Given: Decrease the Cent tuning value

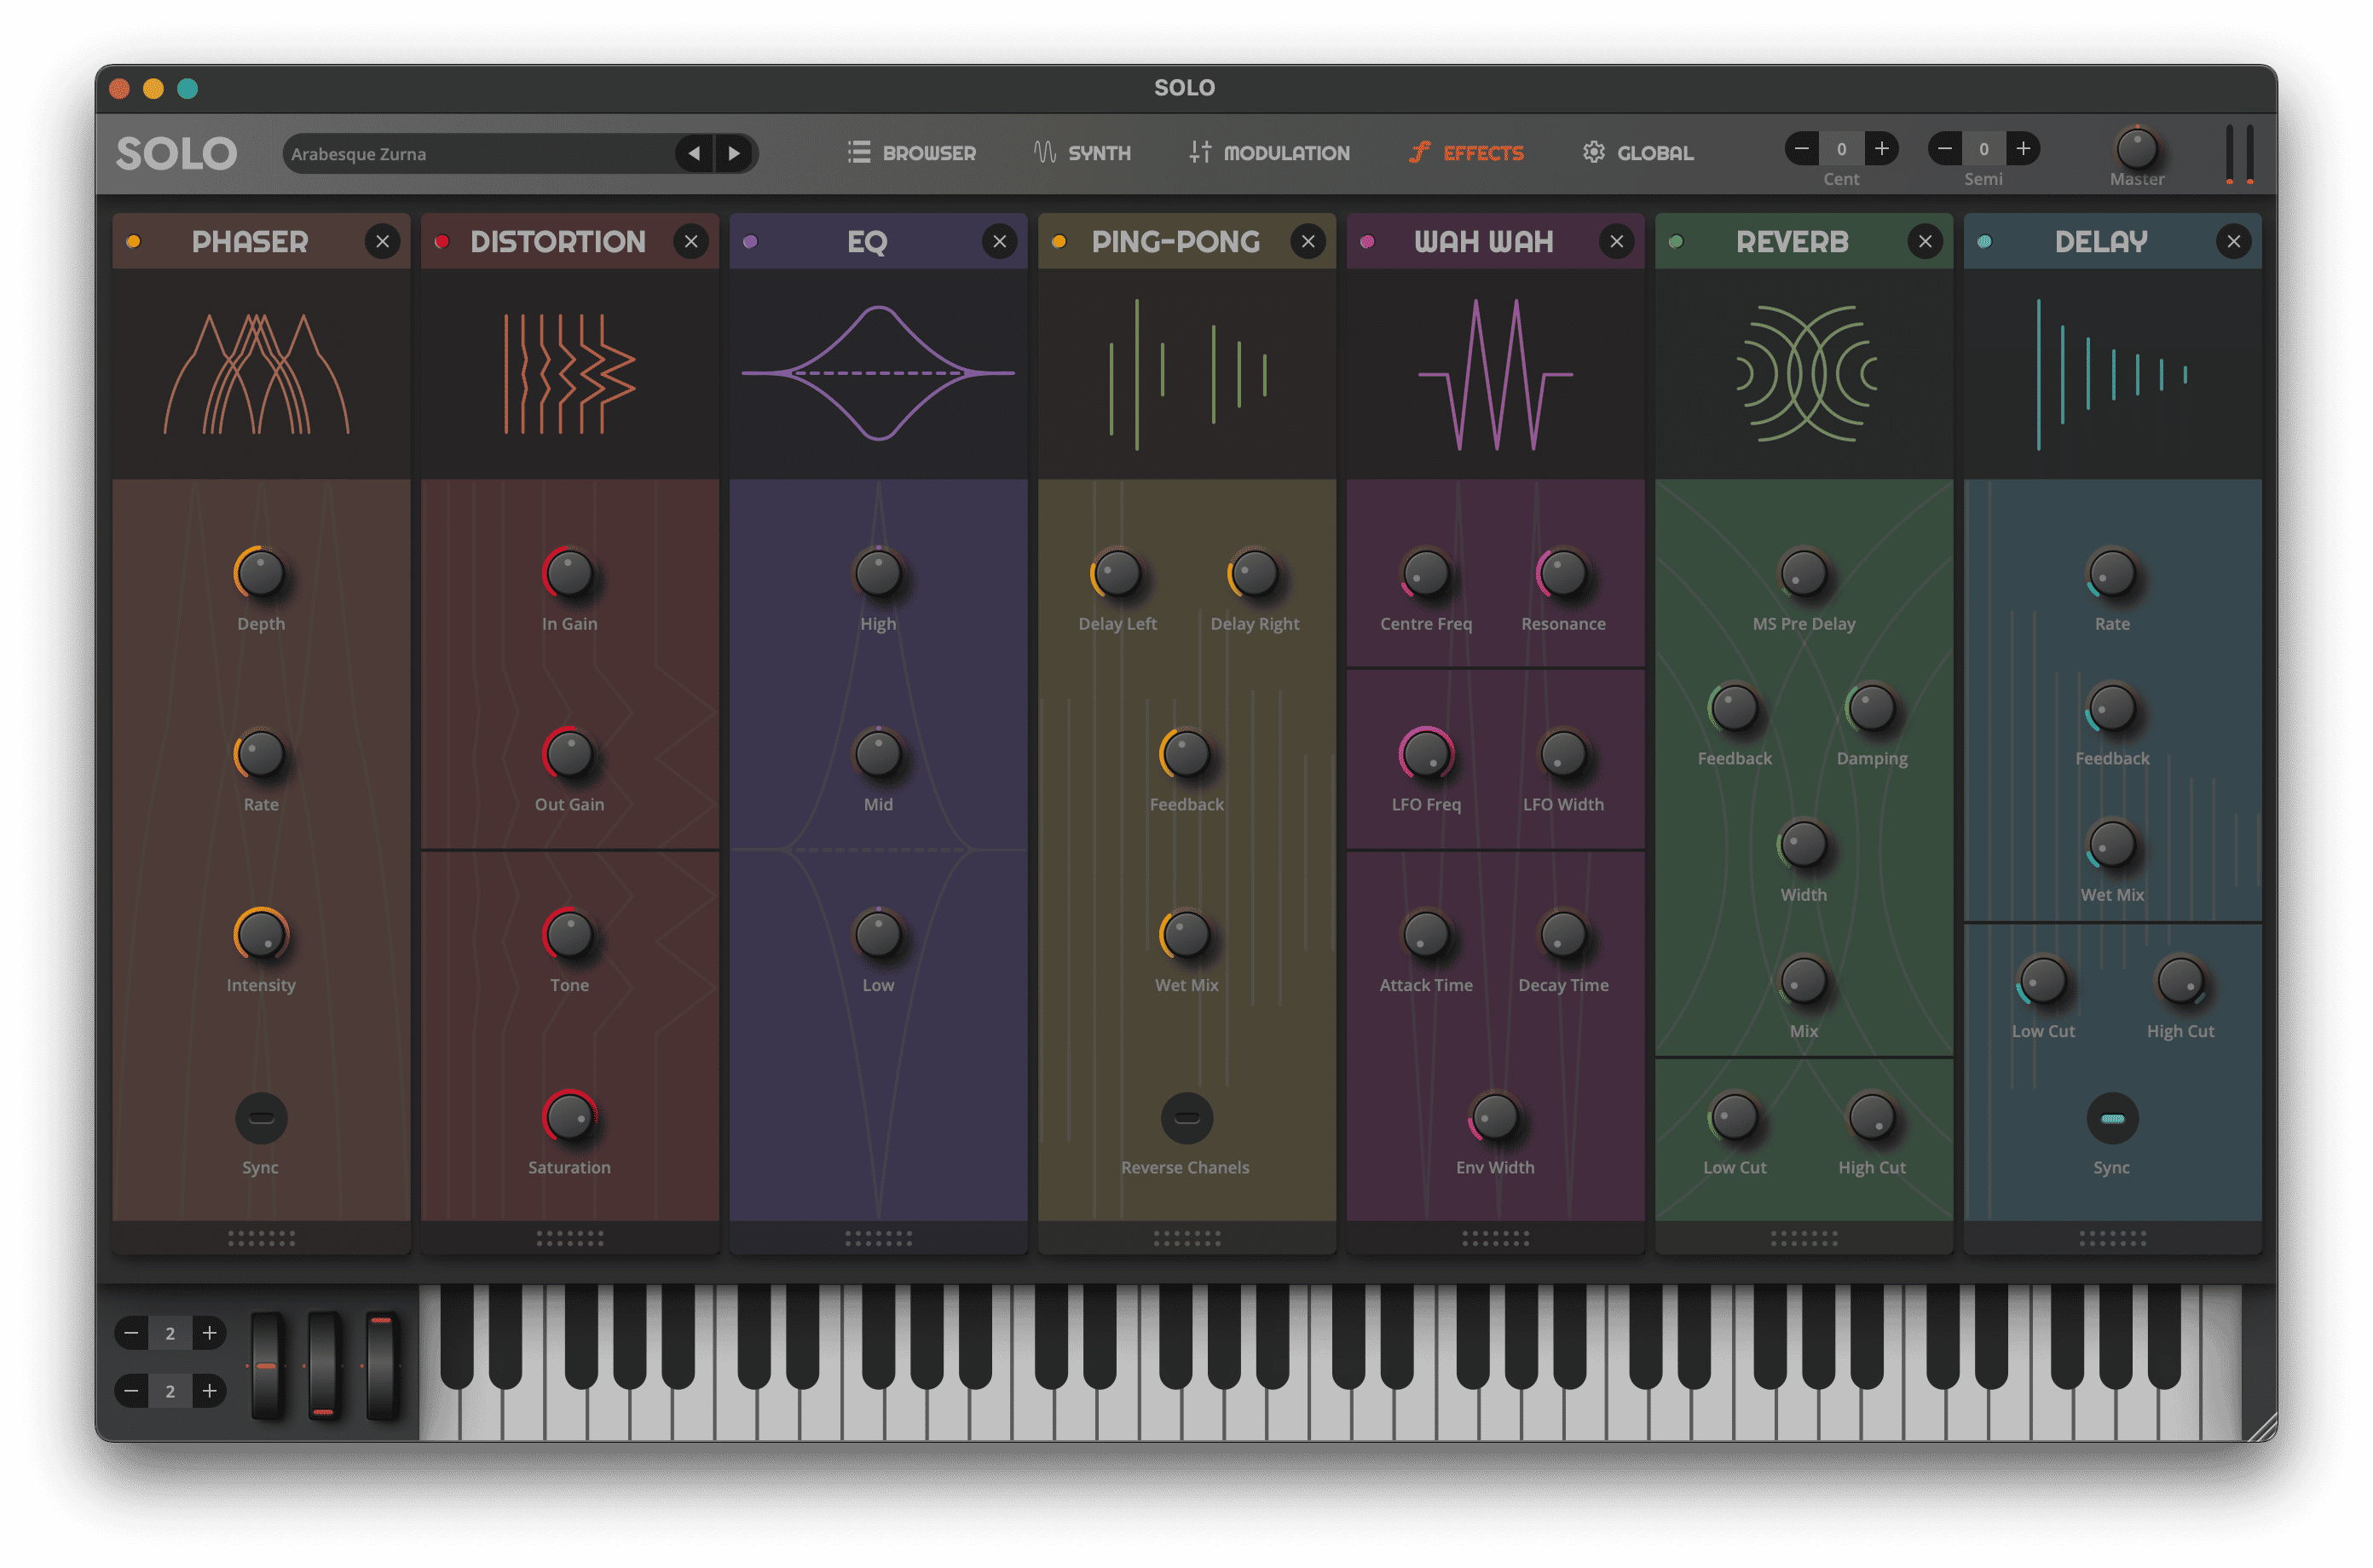Looking at the screenshot, I should pos(1801,149).
